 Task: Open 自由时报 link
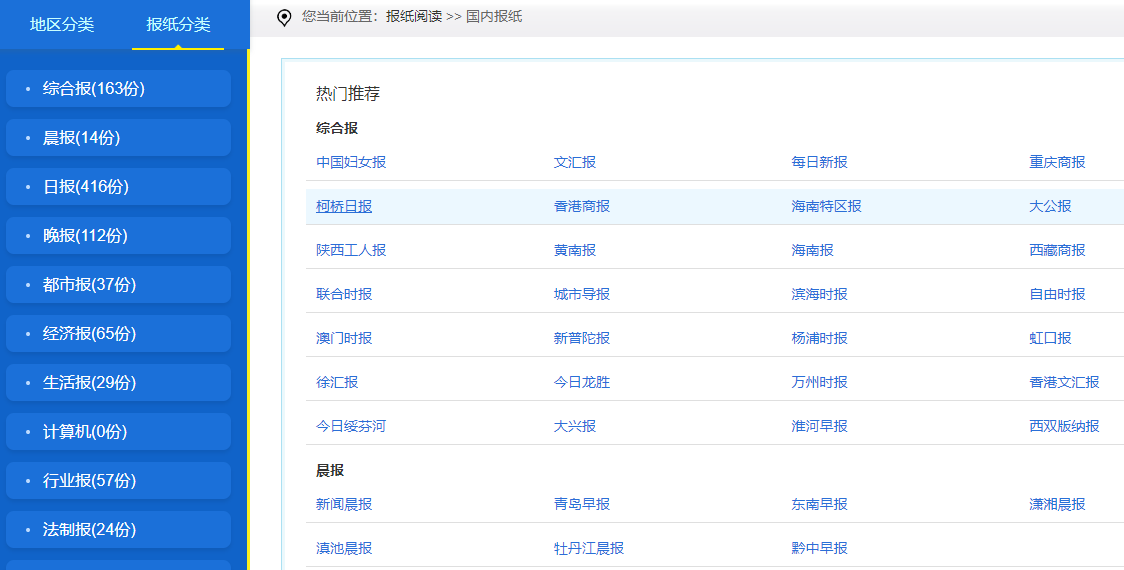pos(1057,294)
